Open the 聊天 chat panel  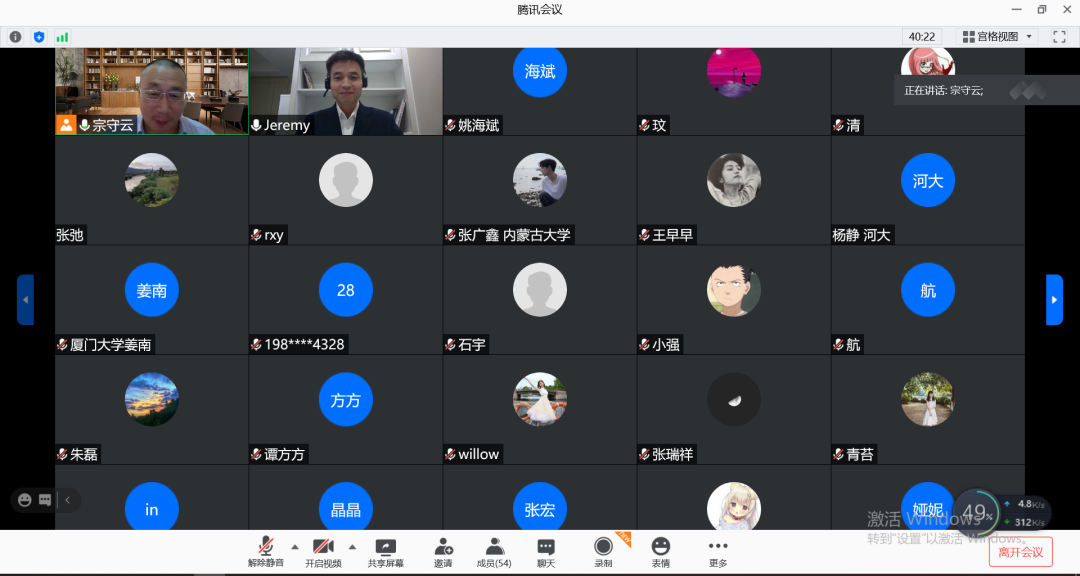546,552
